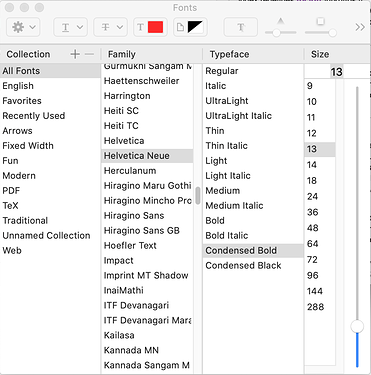371x375 pixels.
Task: Click the shadow blur slider
Action: [321, 32]
